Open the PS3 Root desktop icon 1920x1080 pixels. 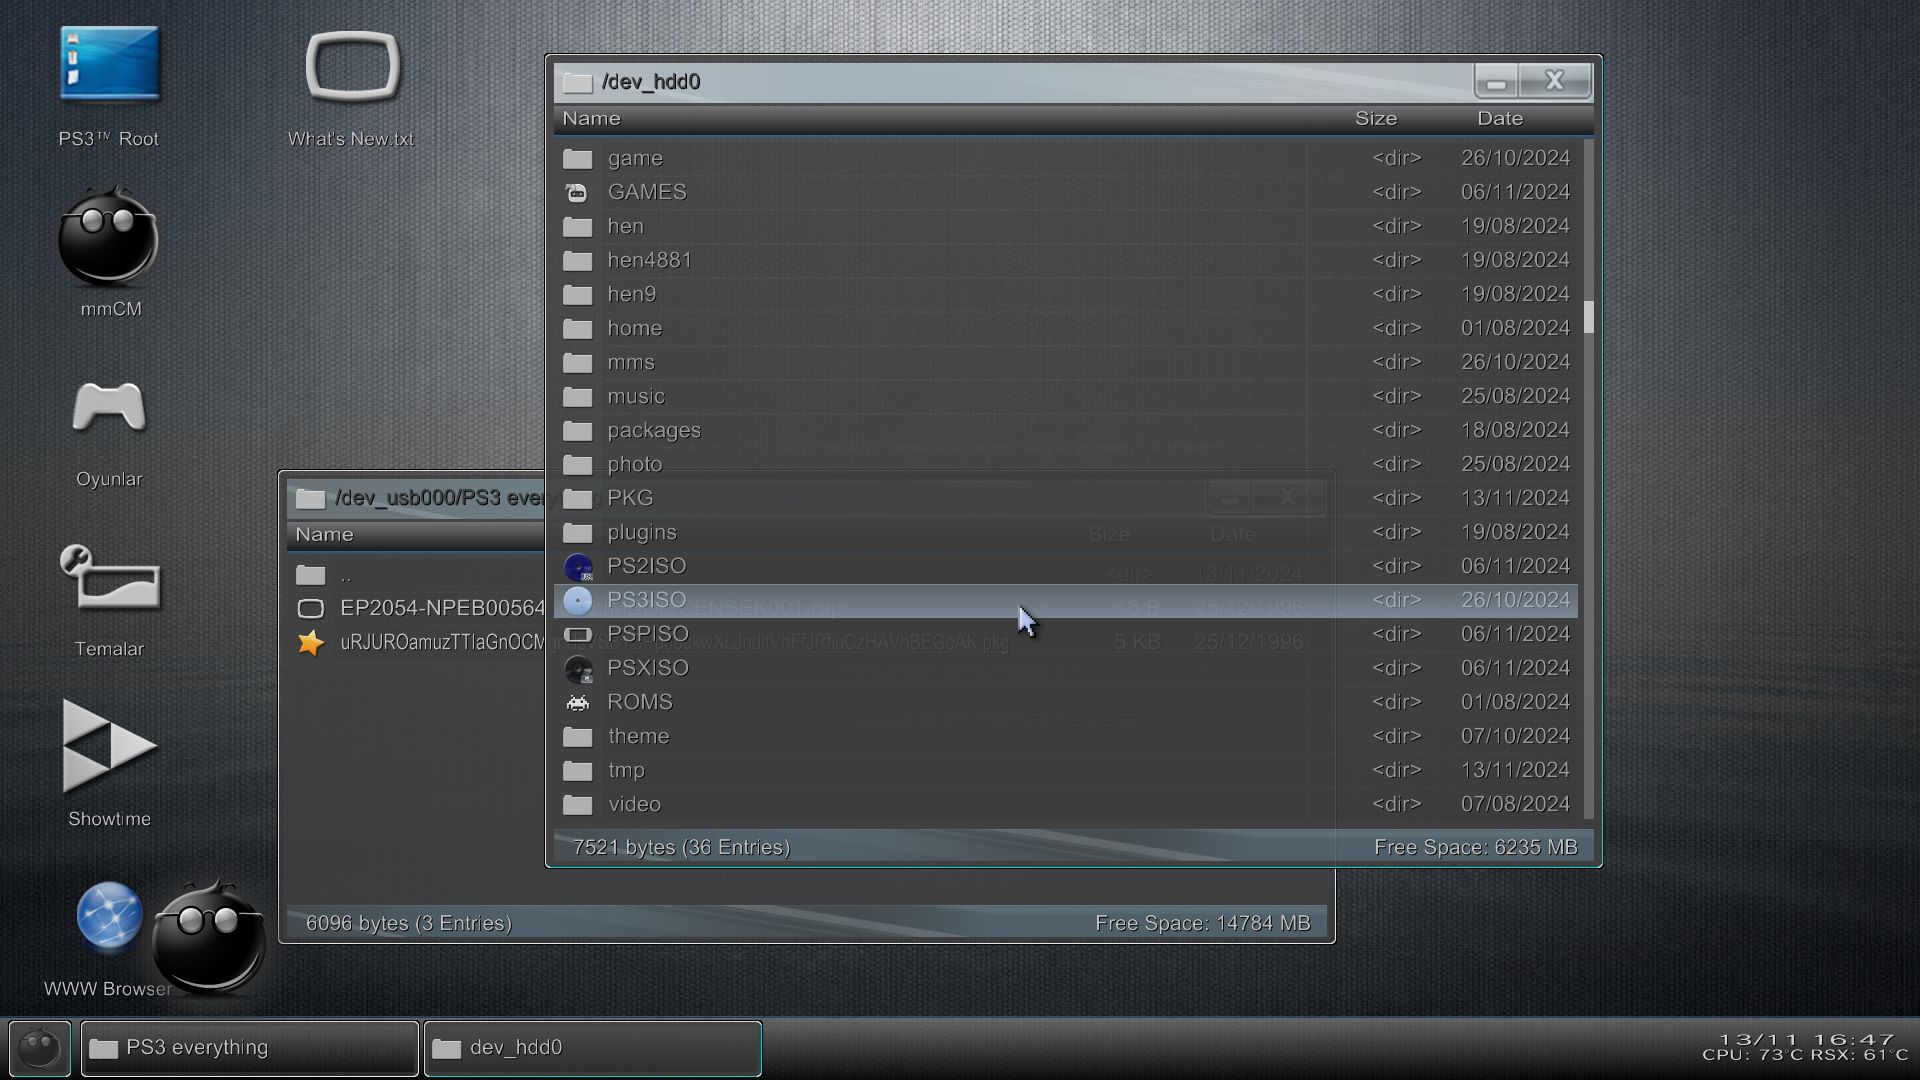point(109,65)
